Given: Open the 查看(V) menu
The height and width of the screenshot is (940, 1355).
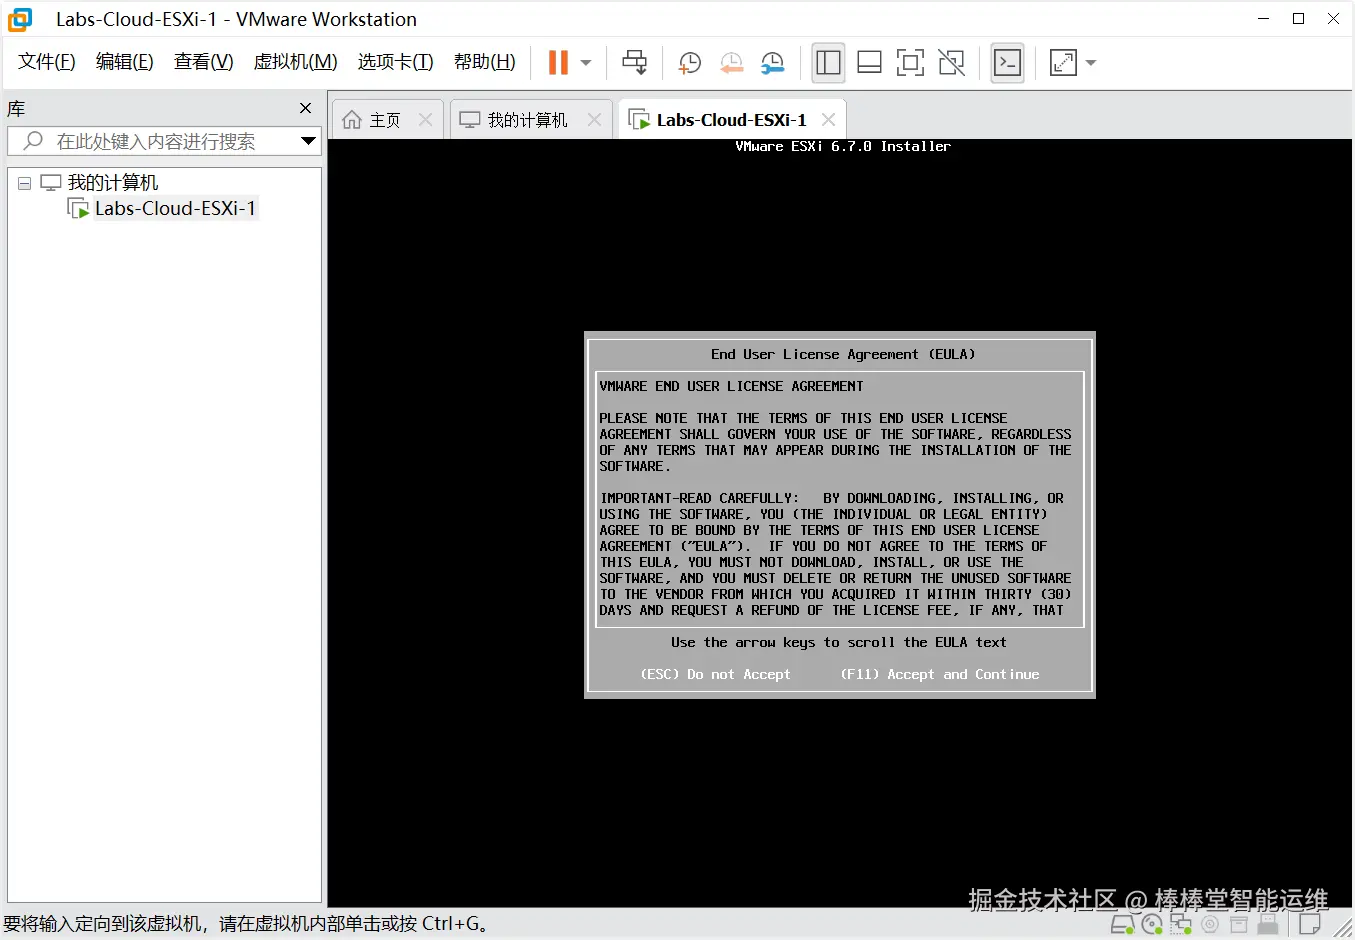Looking at the screenshot, I should click(203, 62).
